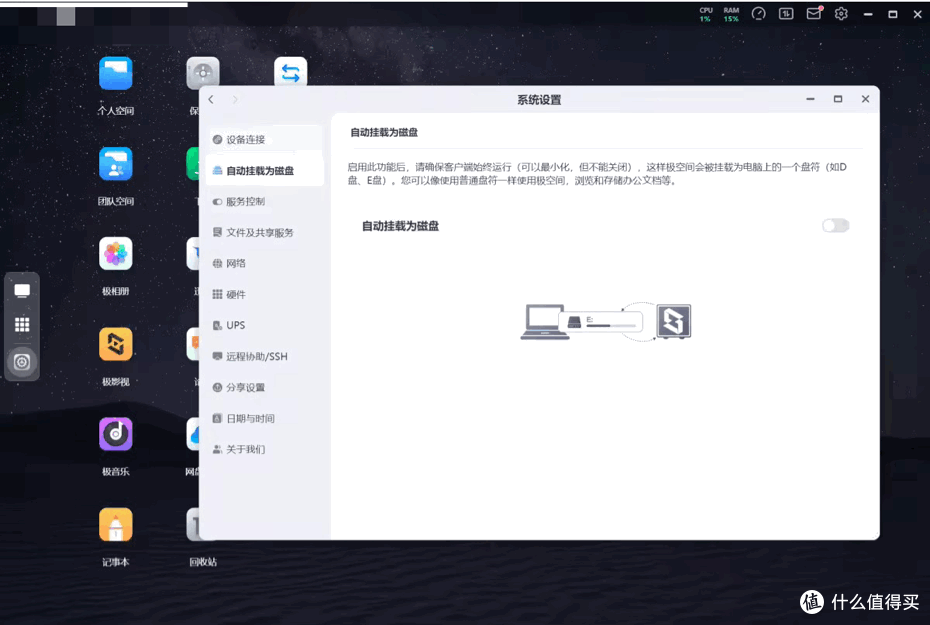The image size is (930, 625).
Task: Launch the 极相册 photo app
Action: click(x=116, y=254)
